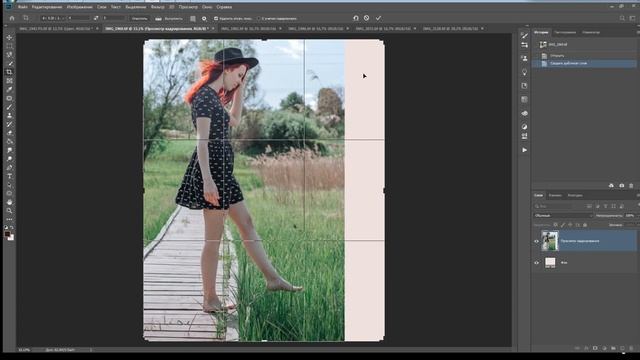Open the Редактирование menu
Screen dimensions: 640x360
click(x=47, y=7)
